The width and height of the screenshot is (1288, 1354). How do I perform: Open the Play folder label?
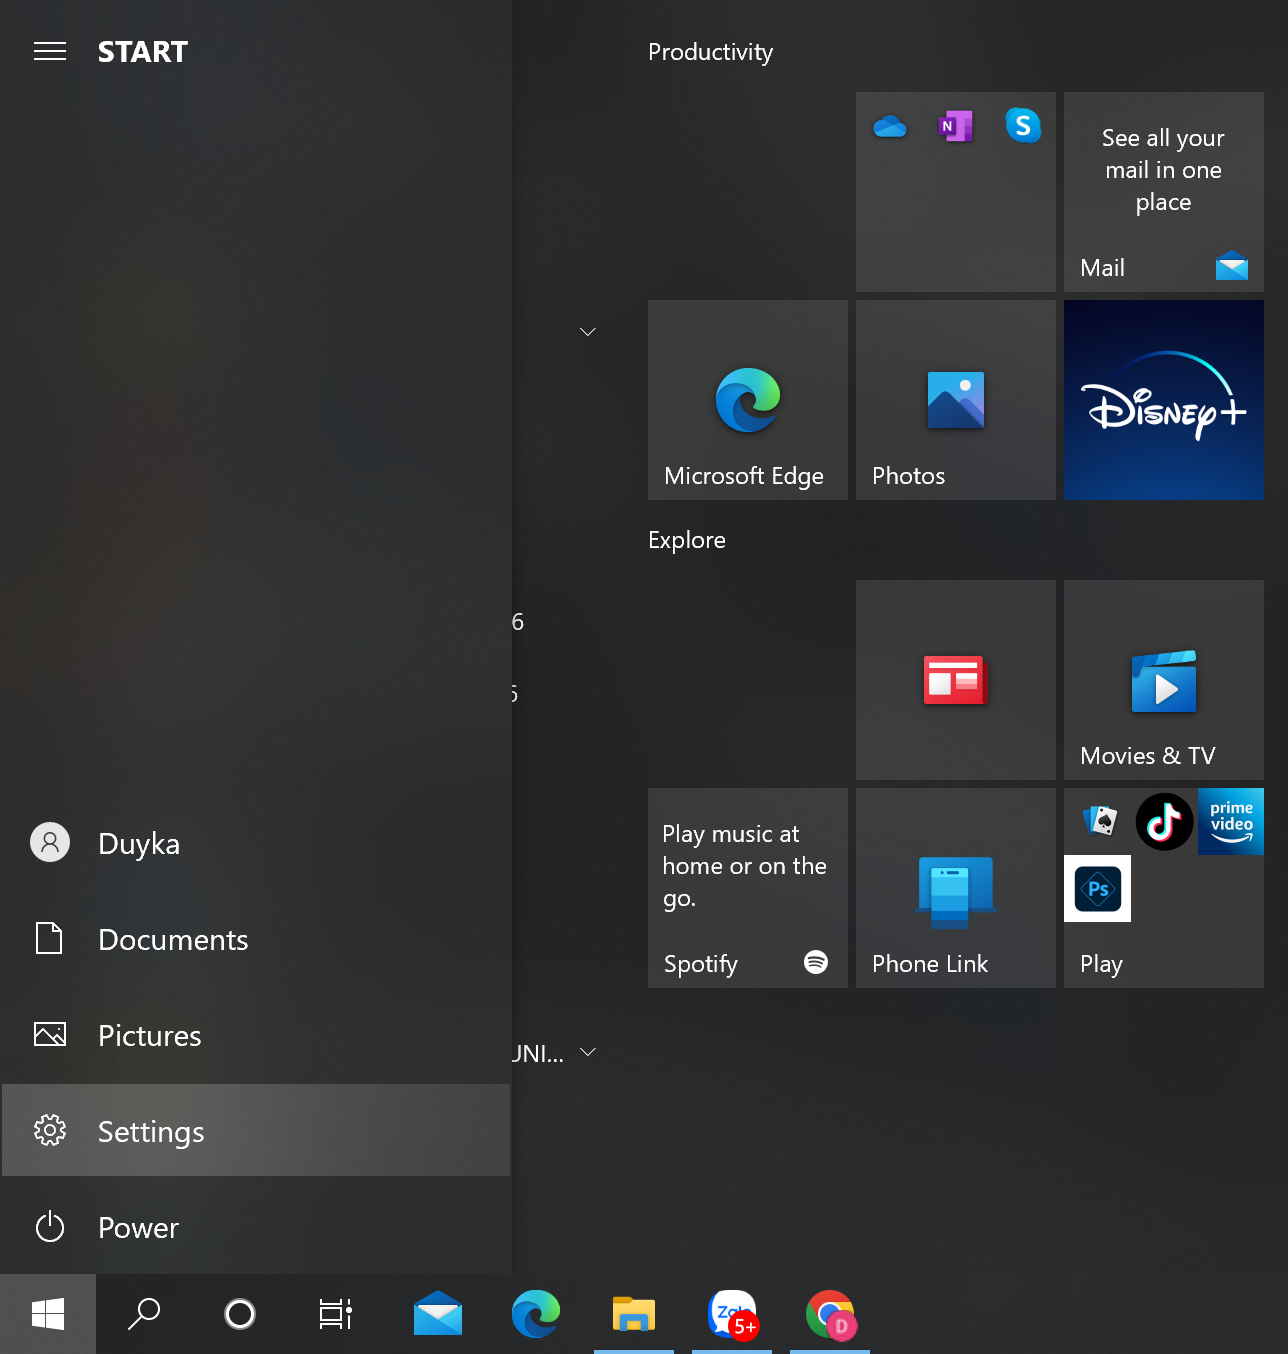[1101, 964]
